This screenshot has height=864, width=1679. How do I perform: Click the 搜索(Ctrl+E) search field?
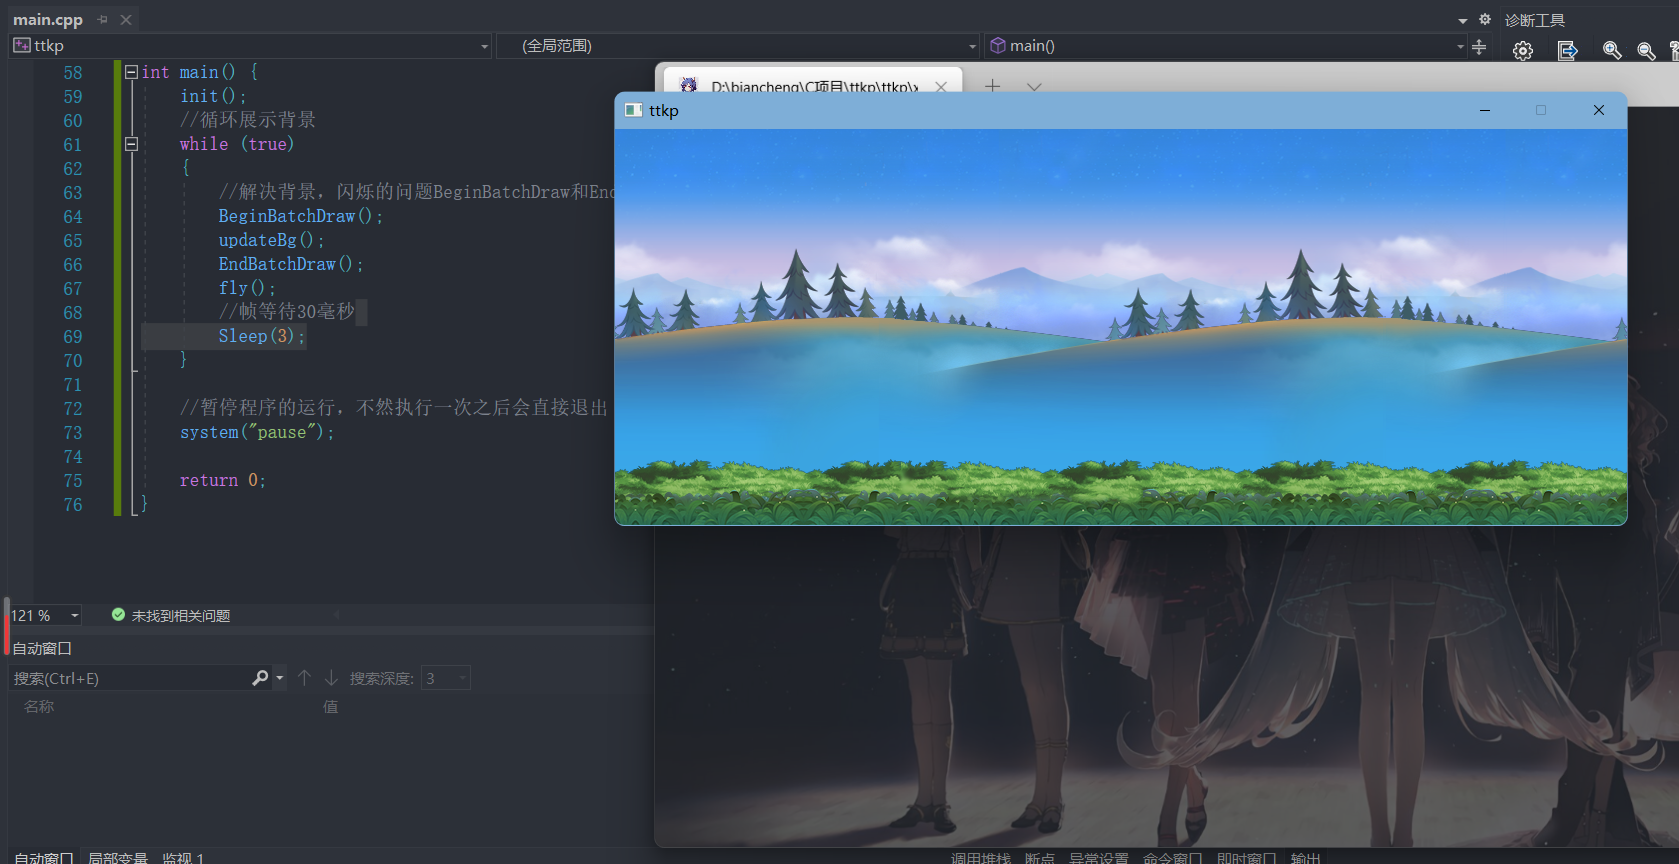(x=128, y=678)
